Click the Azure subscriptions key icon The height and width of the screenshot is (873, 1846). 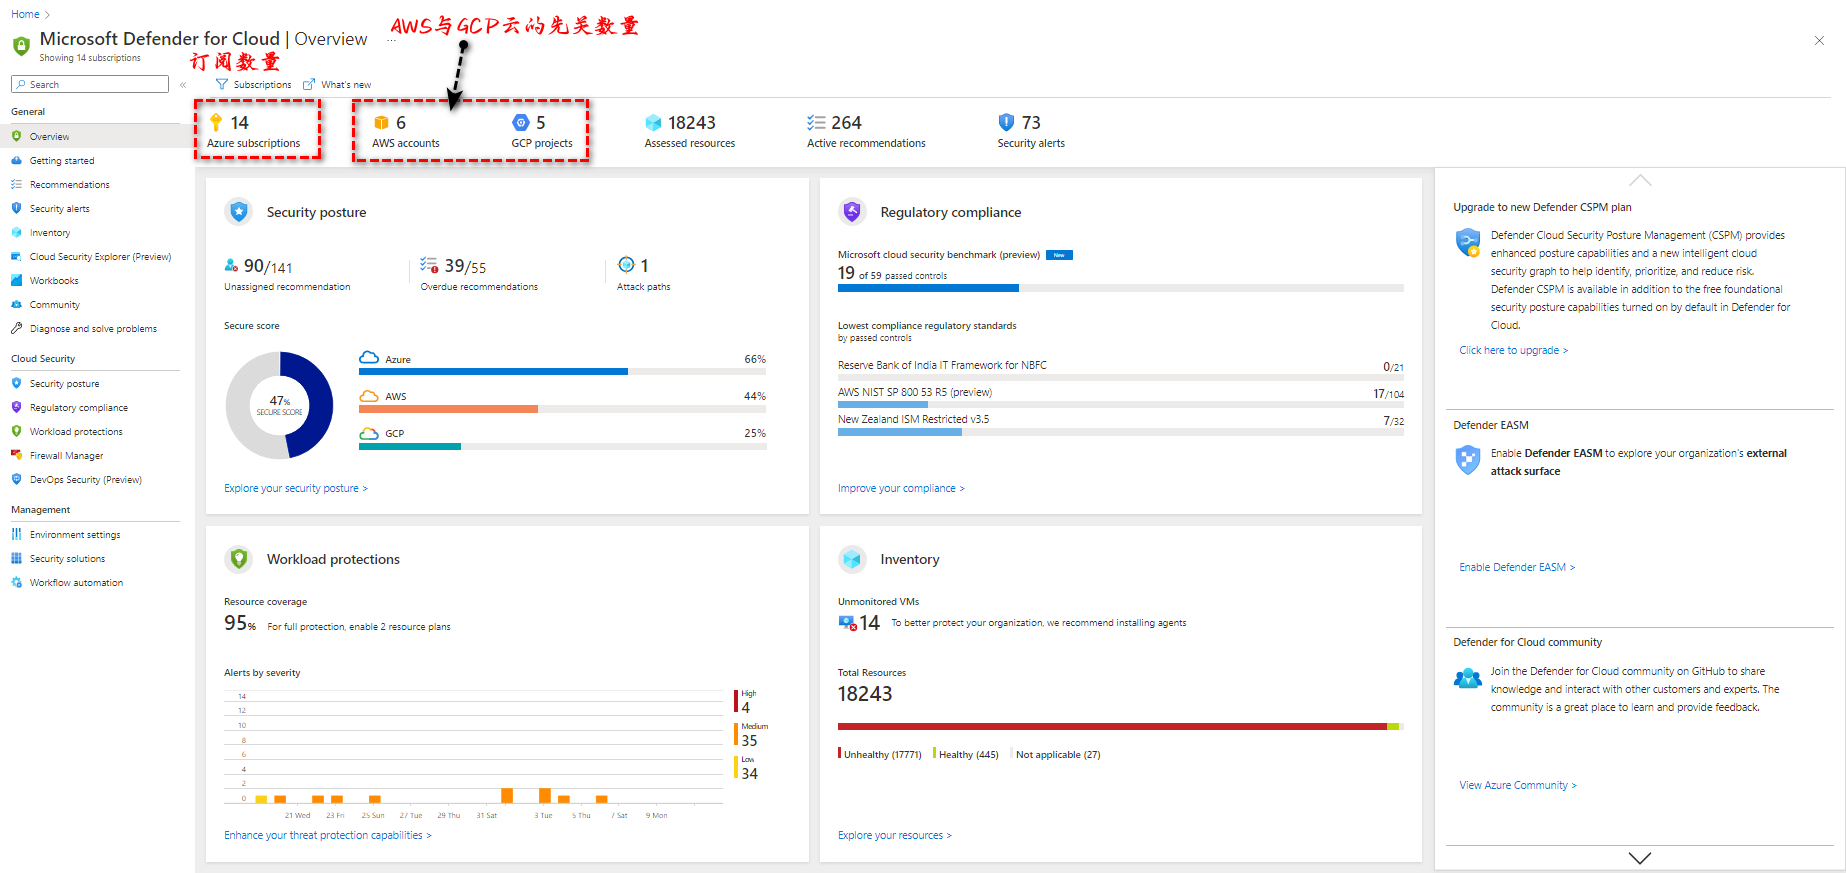coord(215,122)
